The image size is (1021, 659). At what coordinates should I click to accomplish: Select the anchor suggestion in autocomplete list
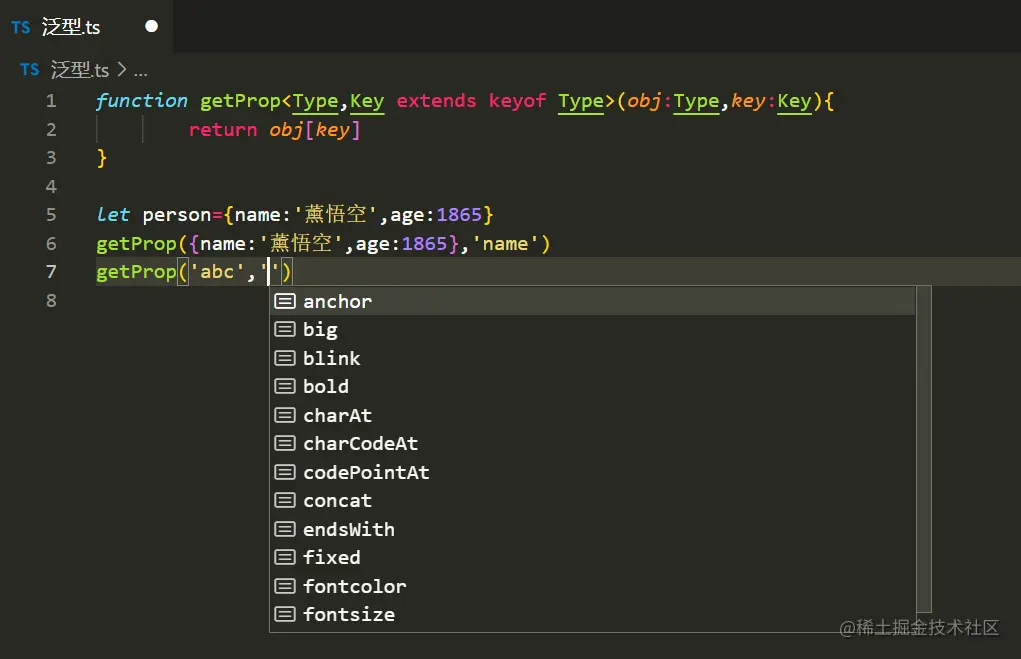click(593, 301)
